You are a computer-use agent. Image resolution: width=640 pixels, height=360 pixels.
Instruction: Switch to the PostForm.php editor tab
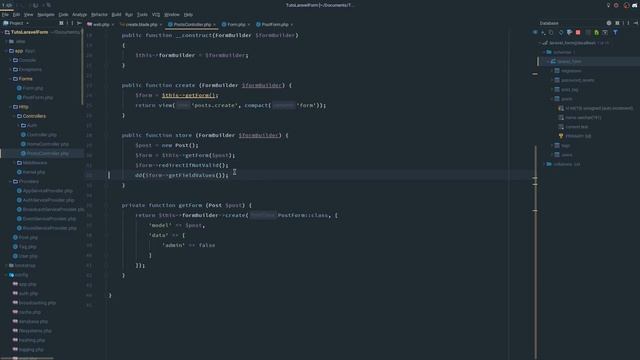pos(274,24)
